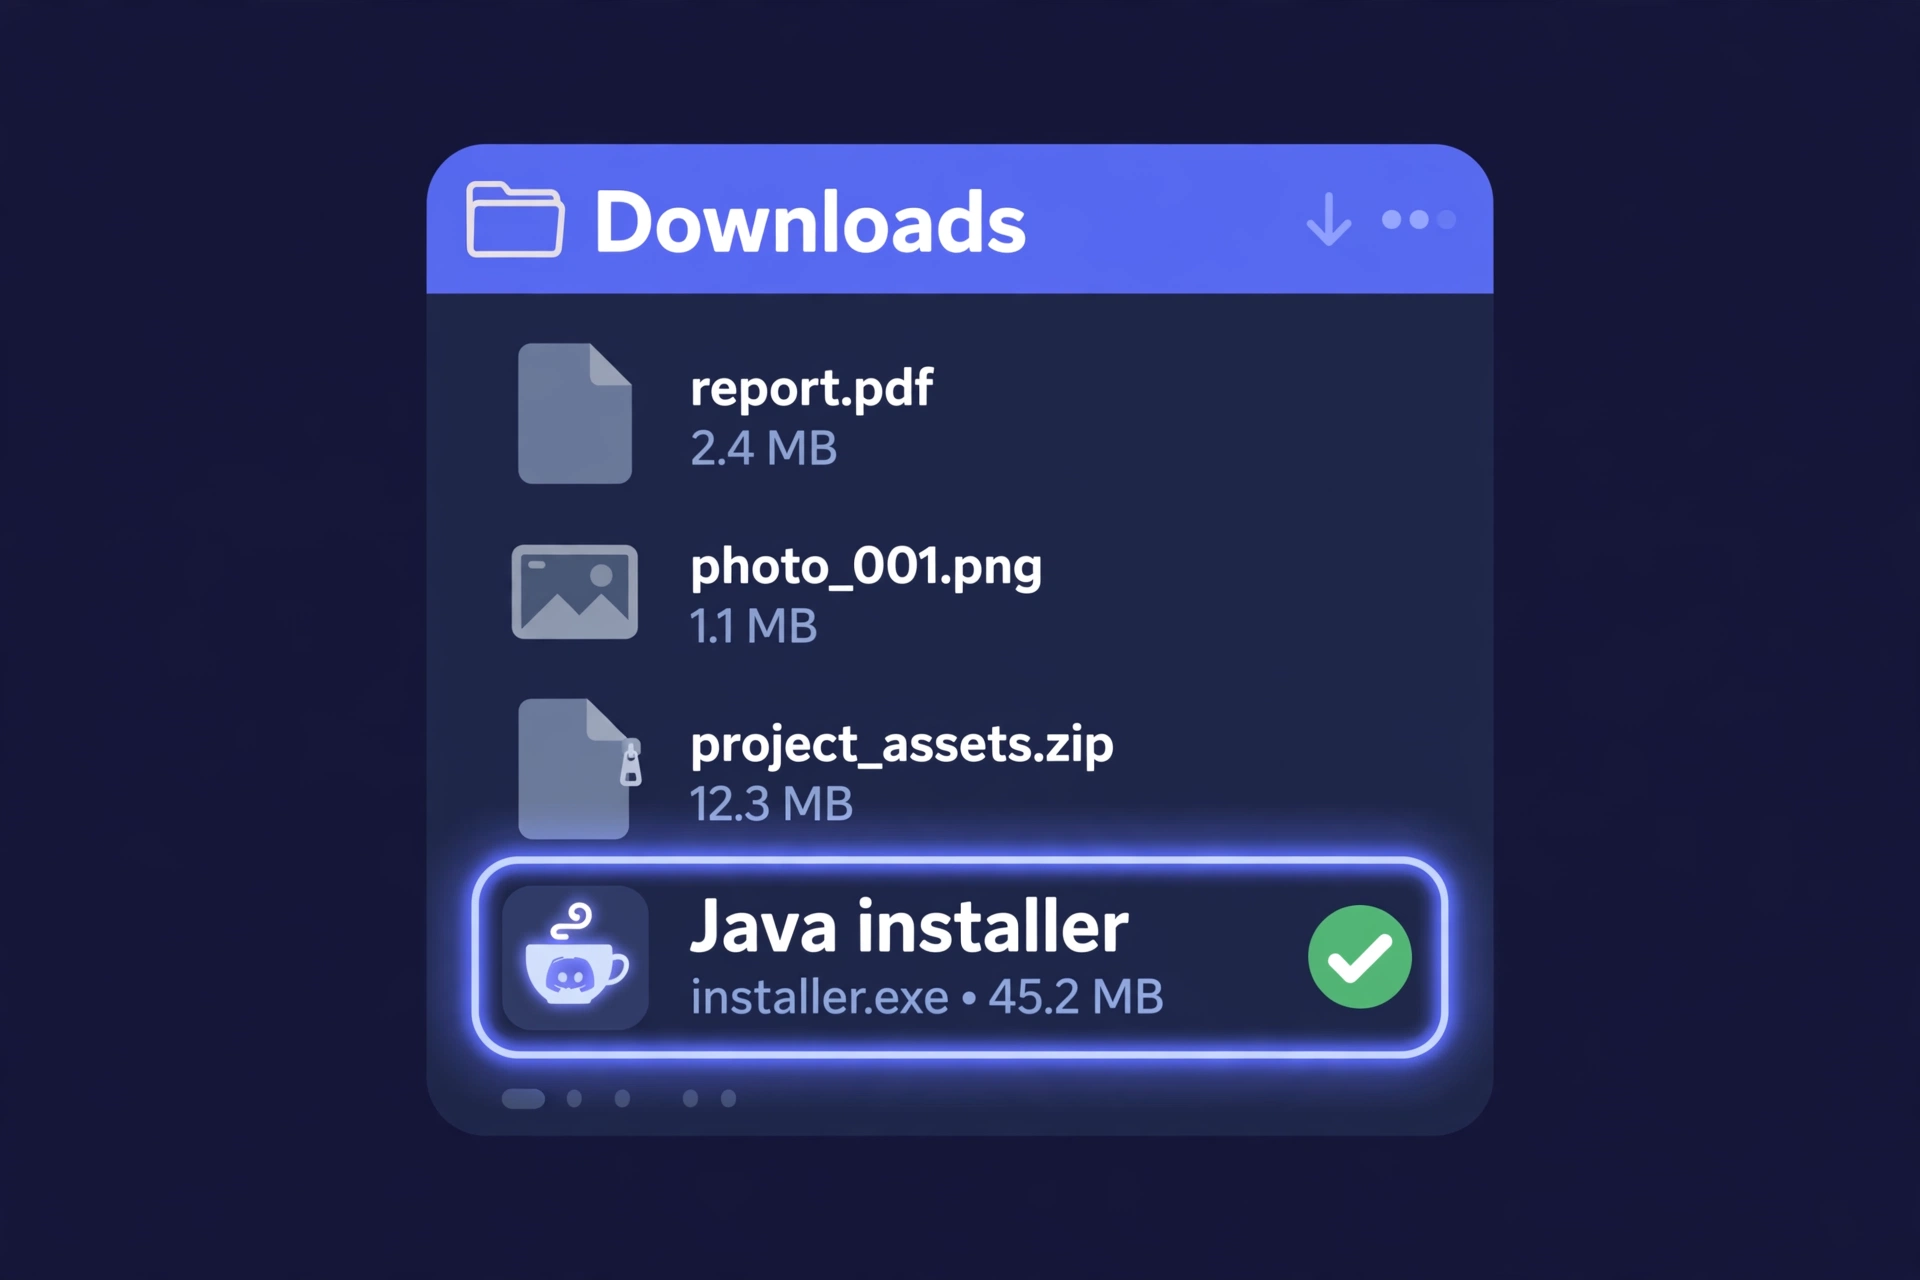Click the photo_001.png image icon

[x=575, y=592]
